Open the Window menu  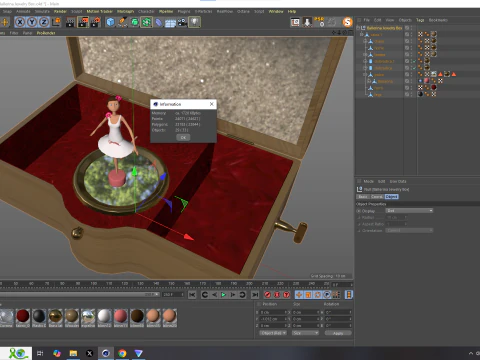point(276,11)
